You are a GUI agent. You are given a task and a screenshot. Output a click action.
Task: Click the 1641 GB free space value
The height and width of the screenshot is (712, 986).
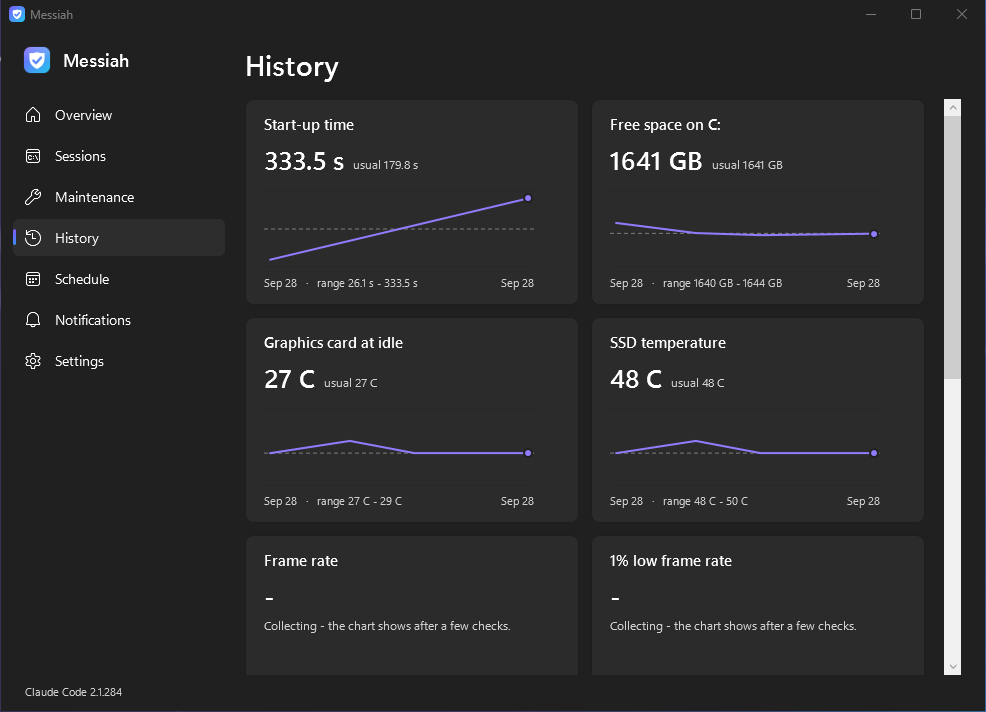pyautogui.click(x=656, y=161)
